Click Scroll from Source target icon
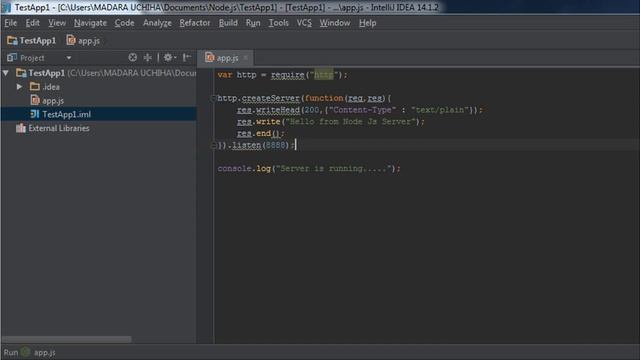 133,58
